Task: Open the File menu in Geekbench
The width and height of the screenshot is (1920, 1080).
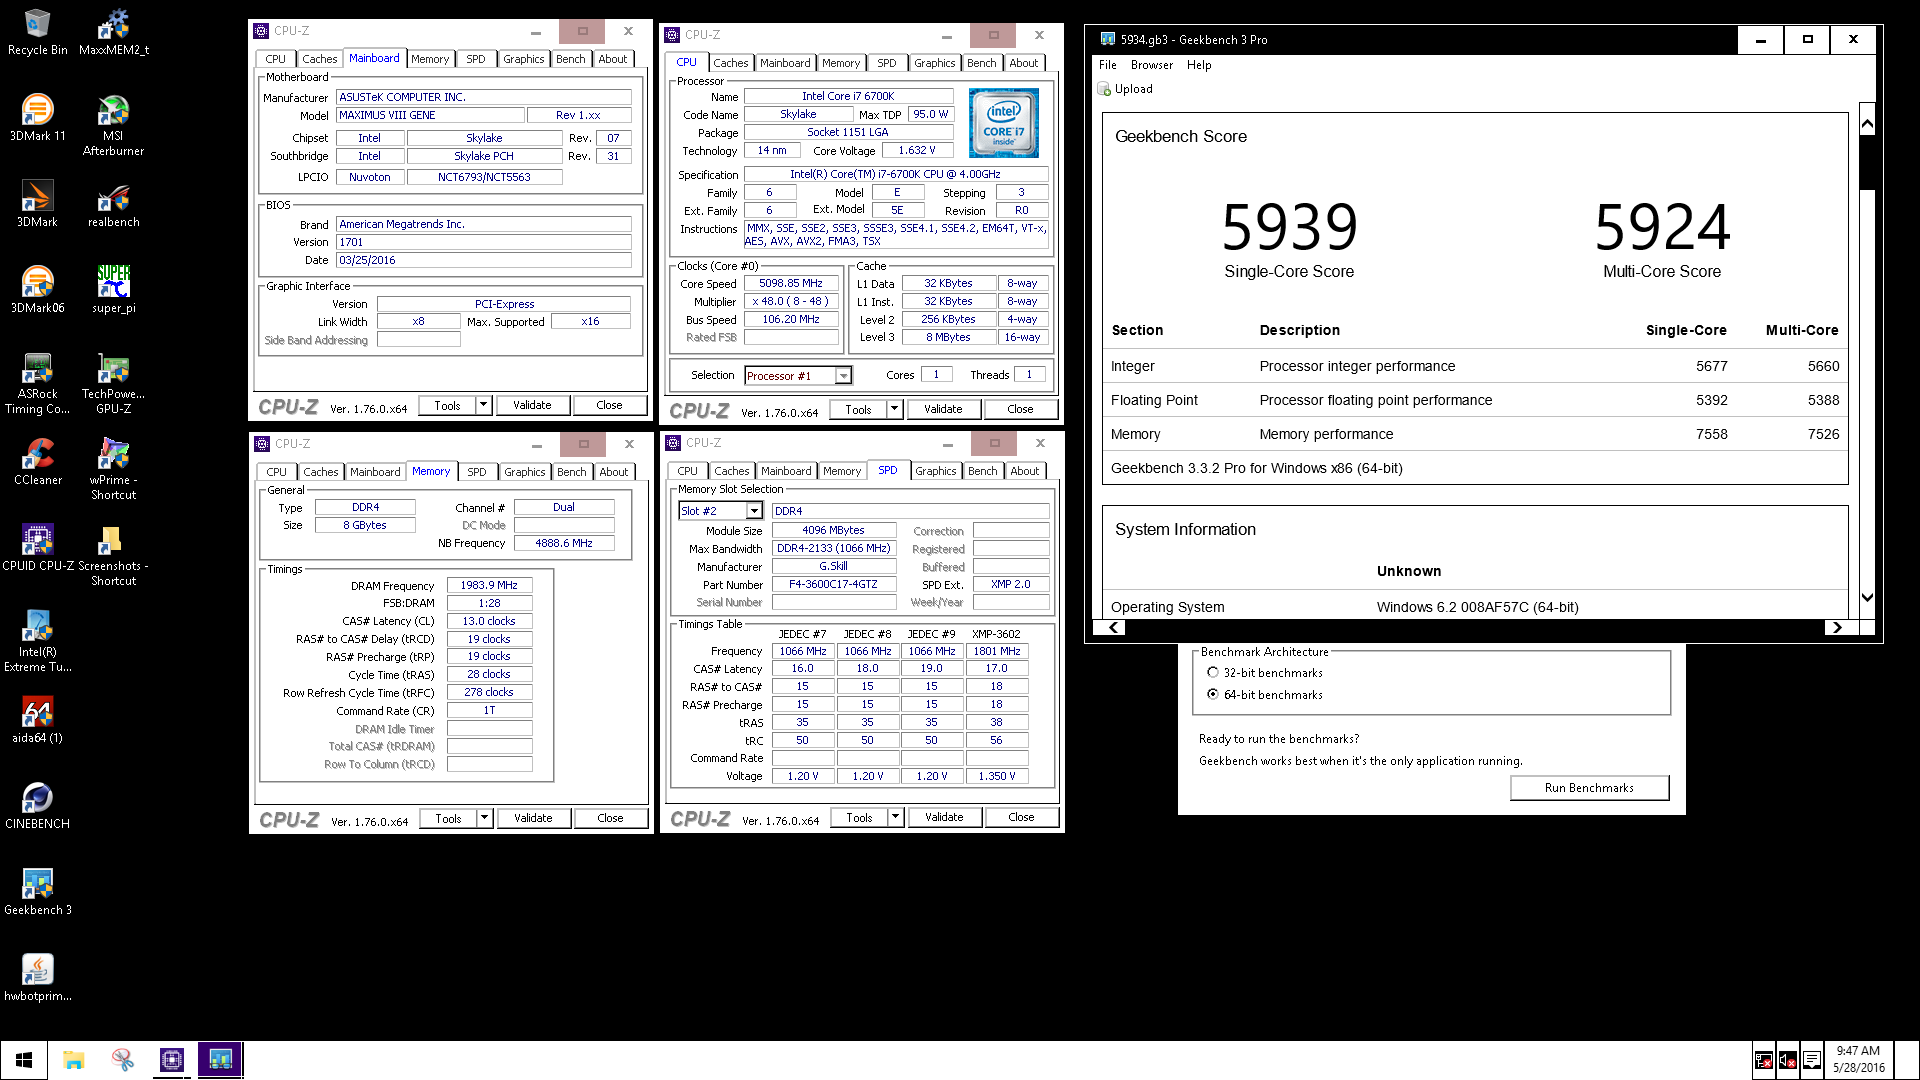Action: [1108, 65]
